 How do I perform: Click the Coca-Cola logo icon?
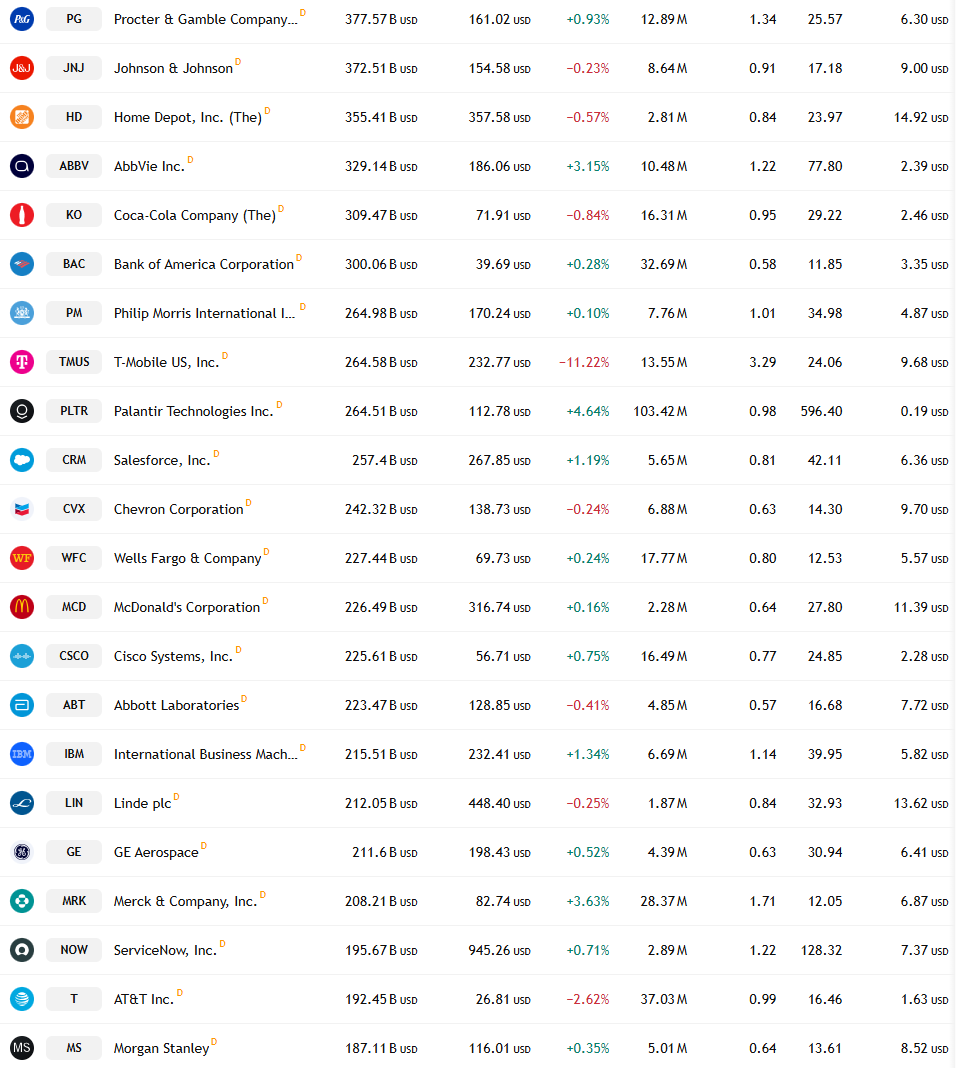[22, 215]
